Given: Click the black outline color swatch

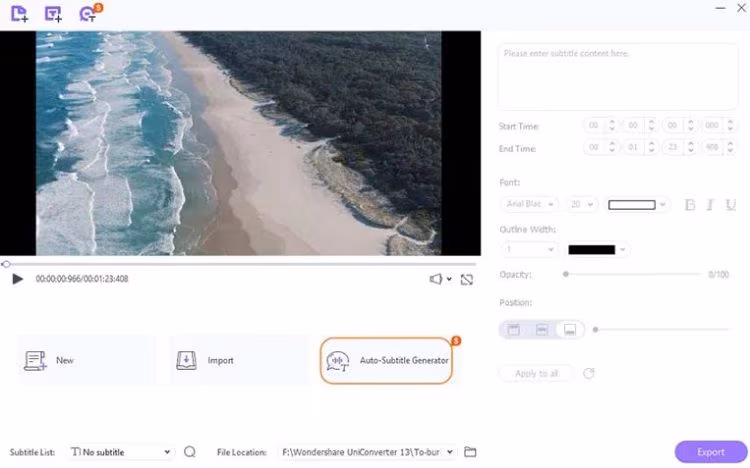Looking at the screenshot, I should tap(592, 250).
